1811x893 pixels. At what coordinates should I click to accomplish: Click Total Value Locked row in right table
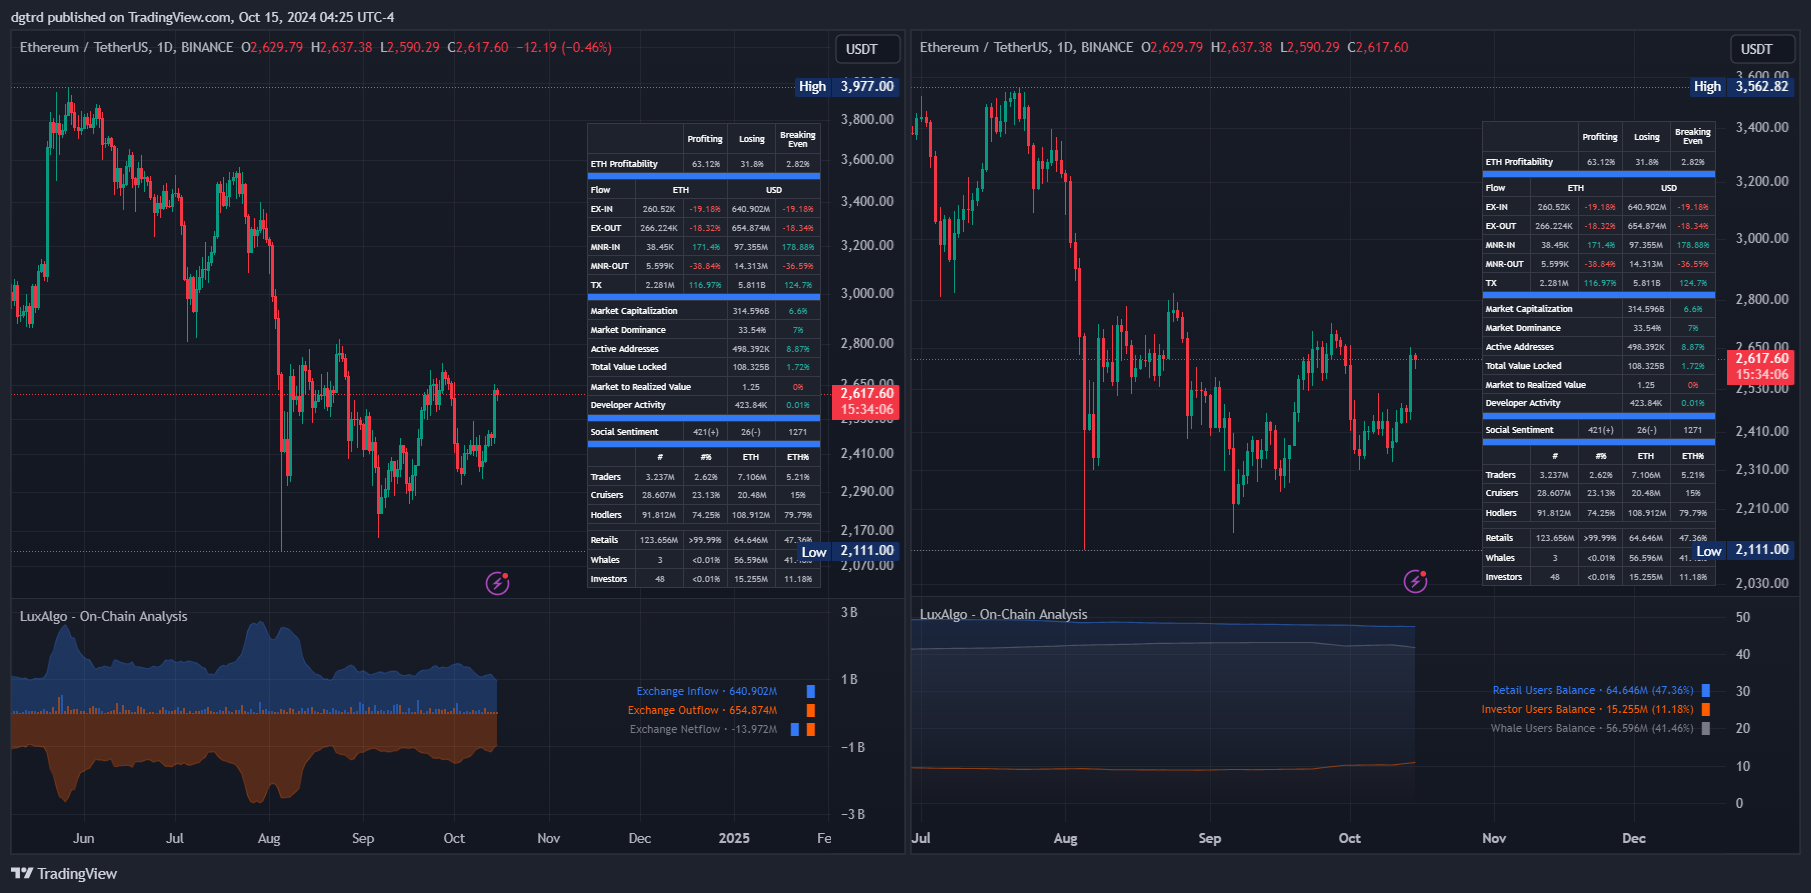pos(1599,366)
